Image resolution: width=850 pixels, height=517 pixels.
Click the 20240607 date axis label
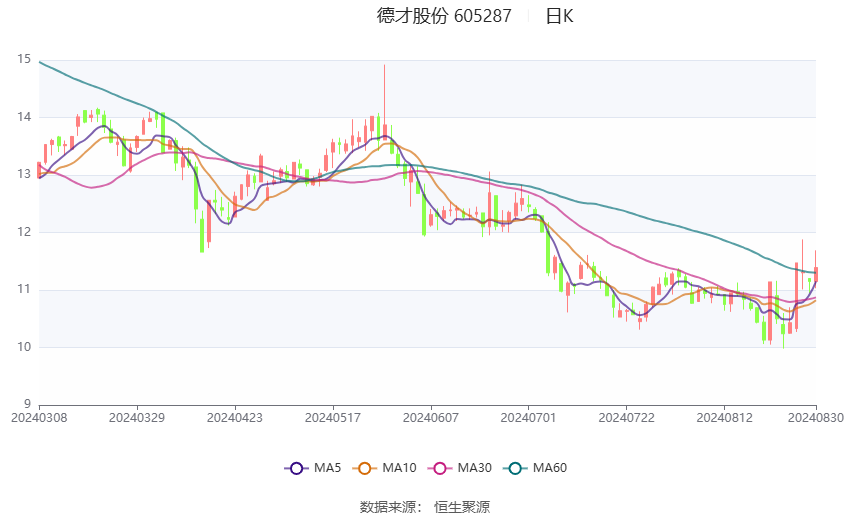[430, 416]
